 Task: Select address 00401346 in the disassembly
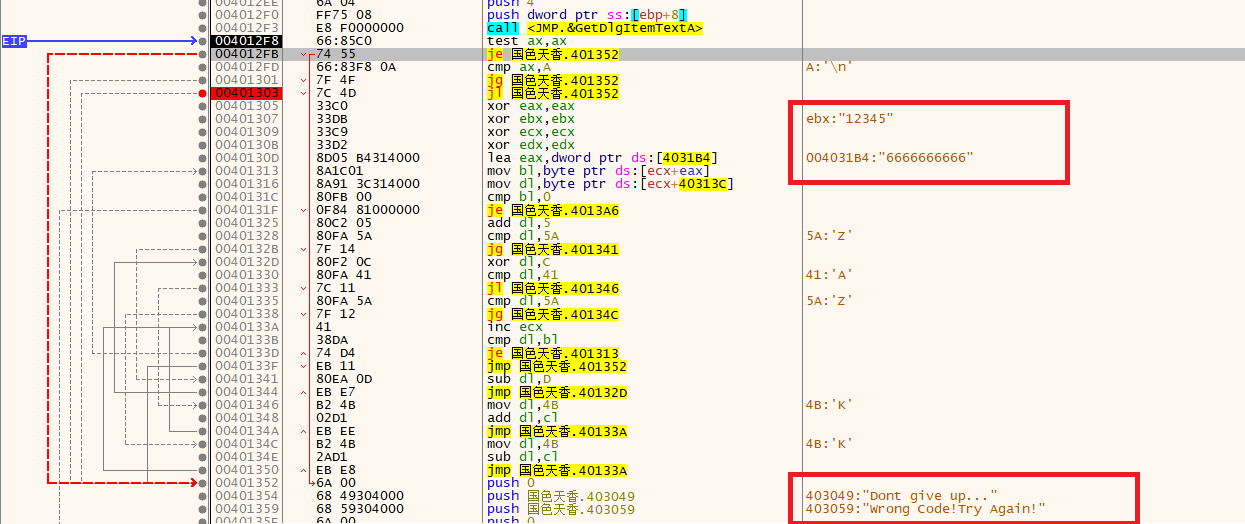coord(247,405)
